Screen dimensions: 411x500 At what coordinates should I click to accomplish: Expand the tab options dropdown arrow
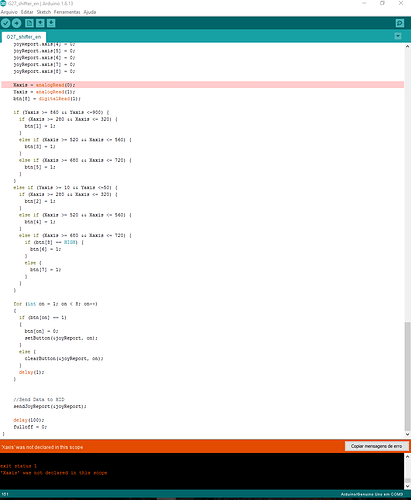pos(398,36)
